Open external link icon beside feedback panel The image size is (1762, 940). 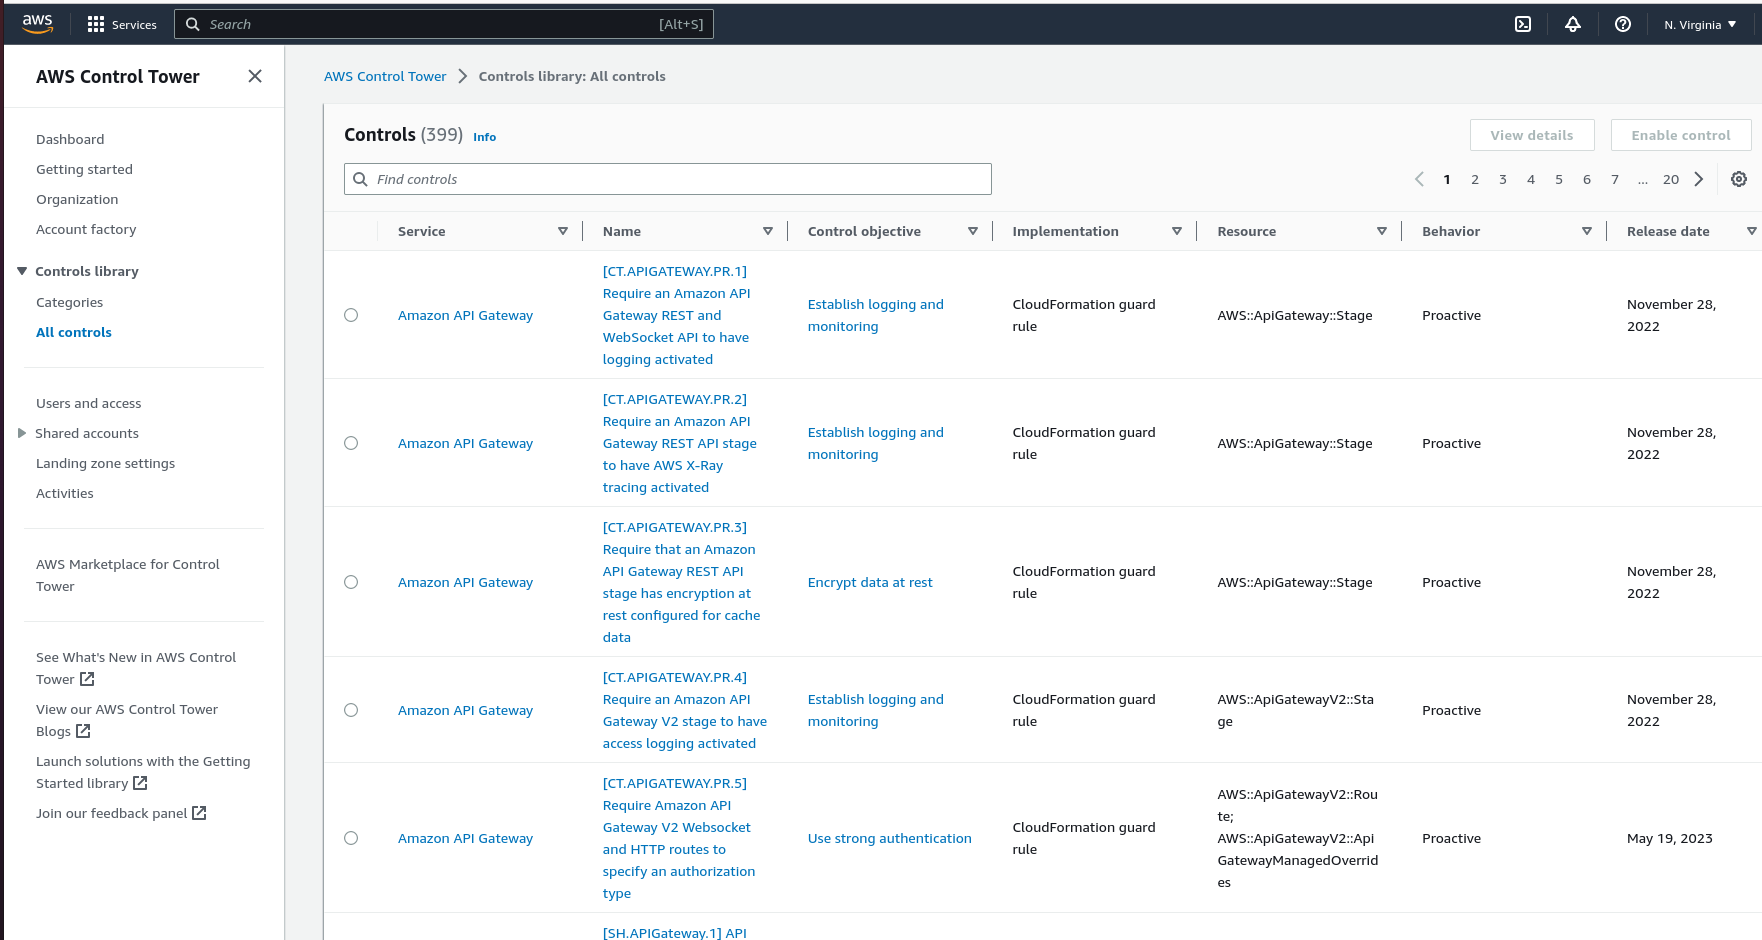coord(199,813)
